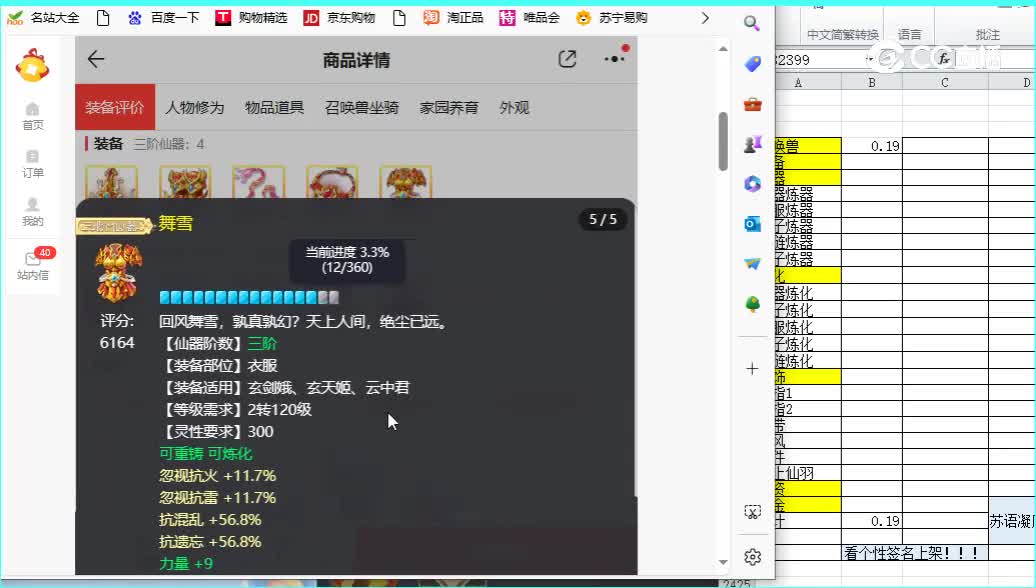Click the share icon in the 商品详情 header
Viewport: 1036px width, 588px height.
pyautogui.click(x=567, y=59)
